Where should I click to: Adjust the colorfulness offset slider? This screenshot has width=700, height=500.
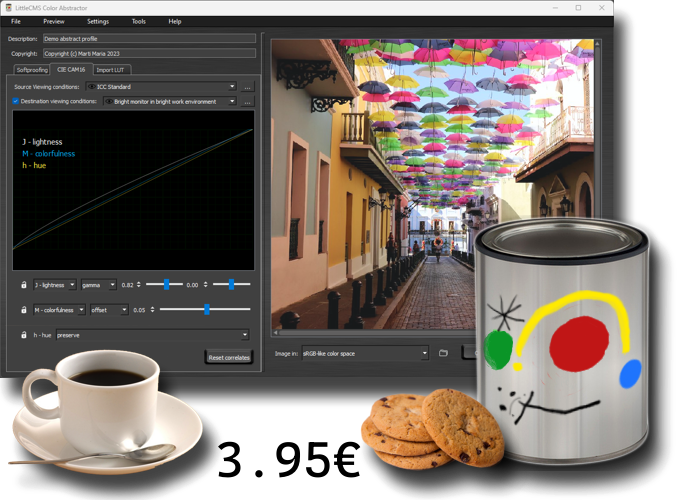coord(205,309)
